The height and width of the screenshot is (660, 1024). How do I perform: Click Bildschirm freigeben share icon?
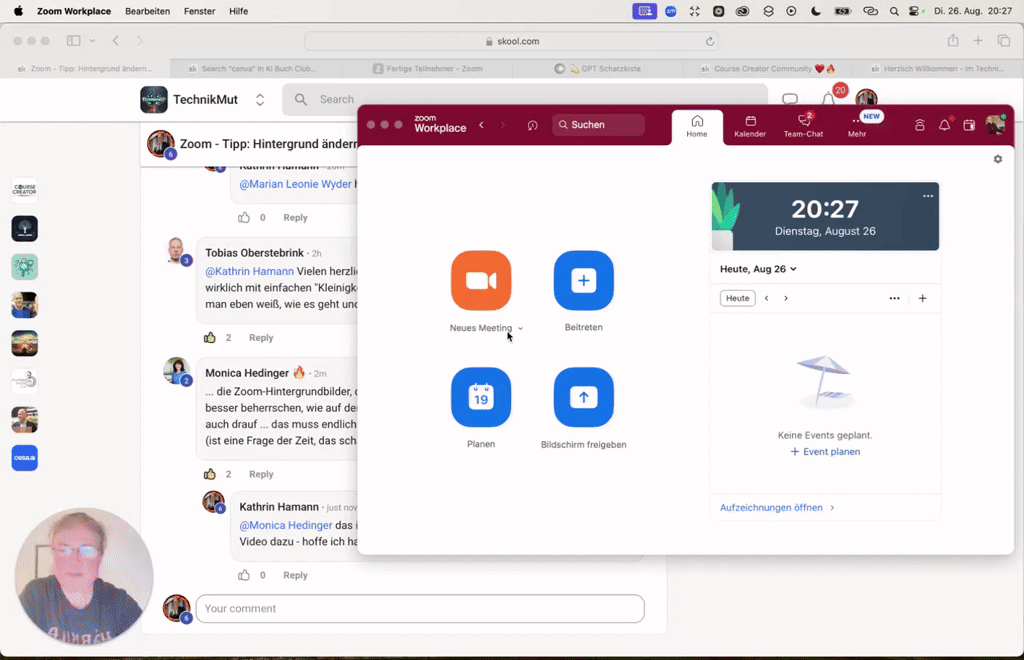coord(583,397)
